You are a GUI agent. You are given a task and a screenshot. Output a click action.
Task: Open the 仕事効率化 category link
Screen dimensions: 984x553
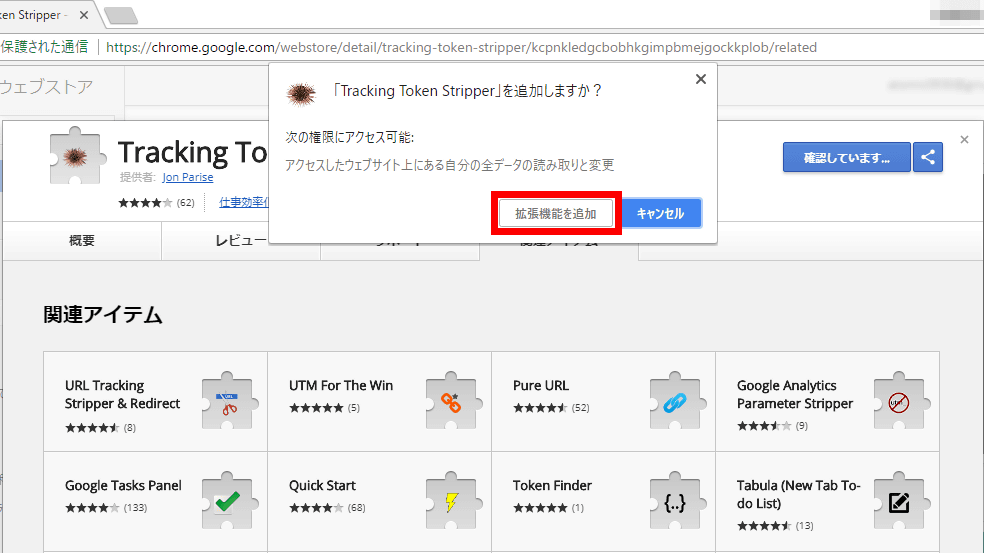click(x=243, y=202)
